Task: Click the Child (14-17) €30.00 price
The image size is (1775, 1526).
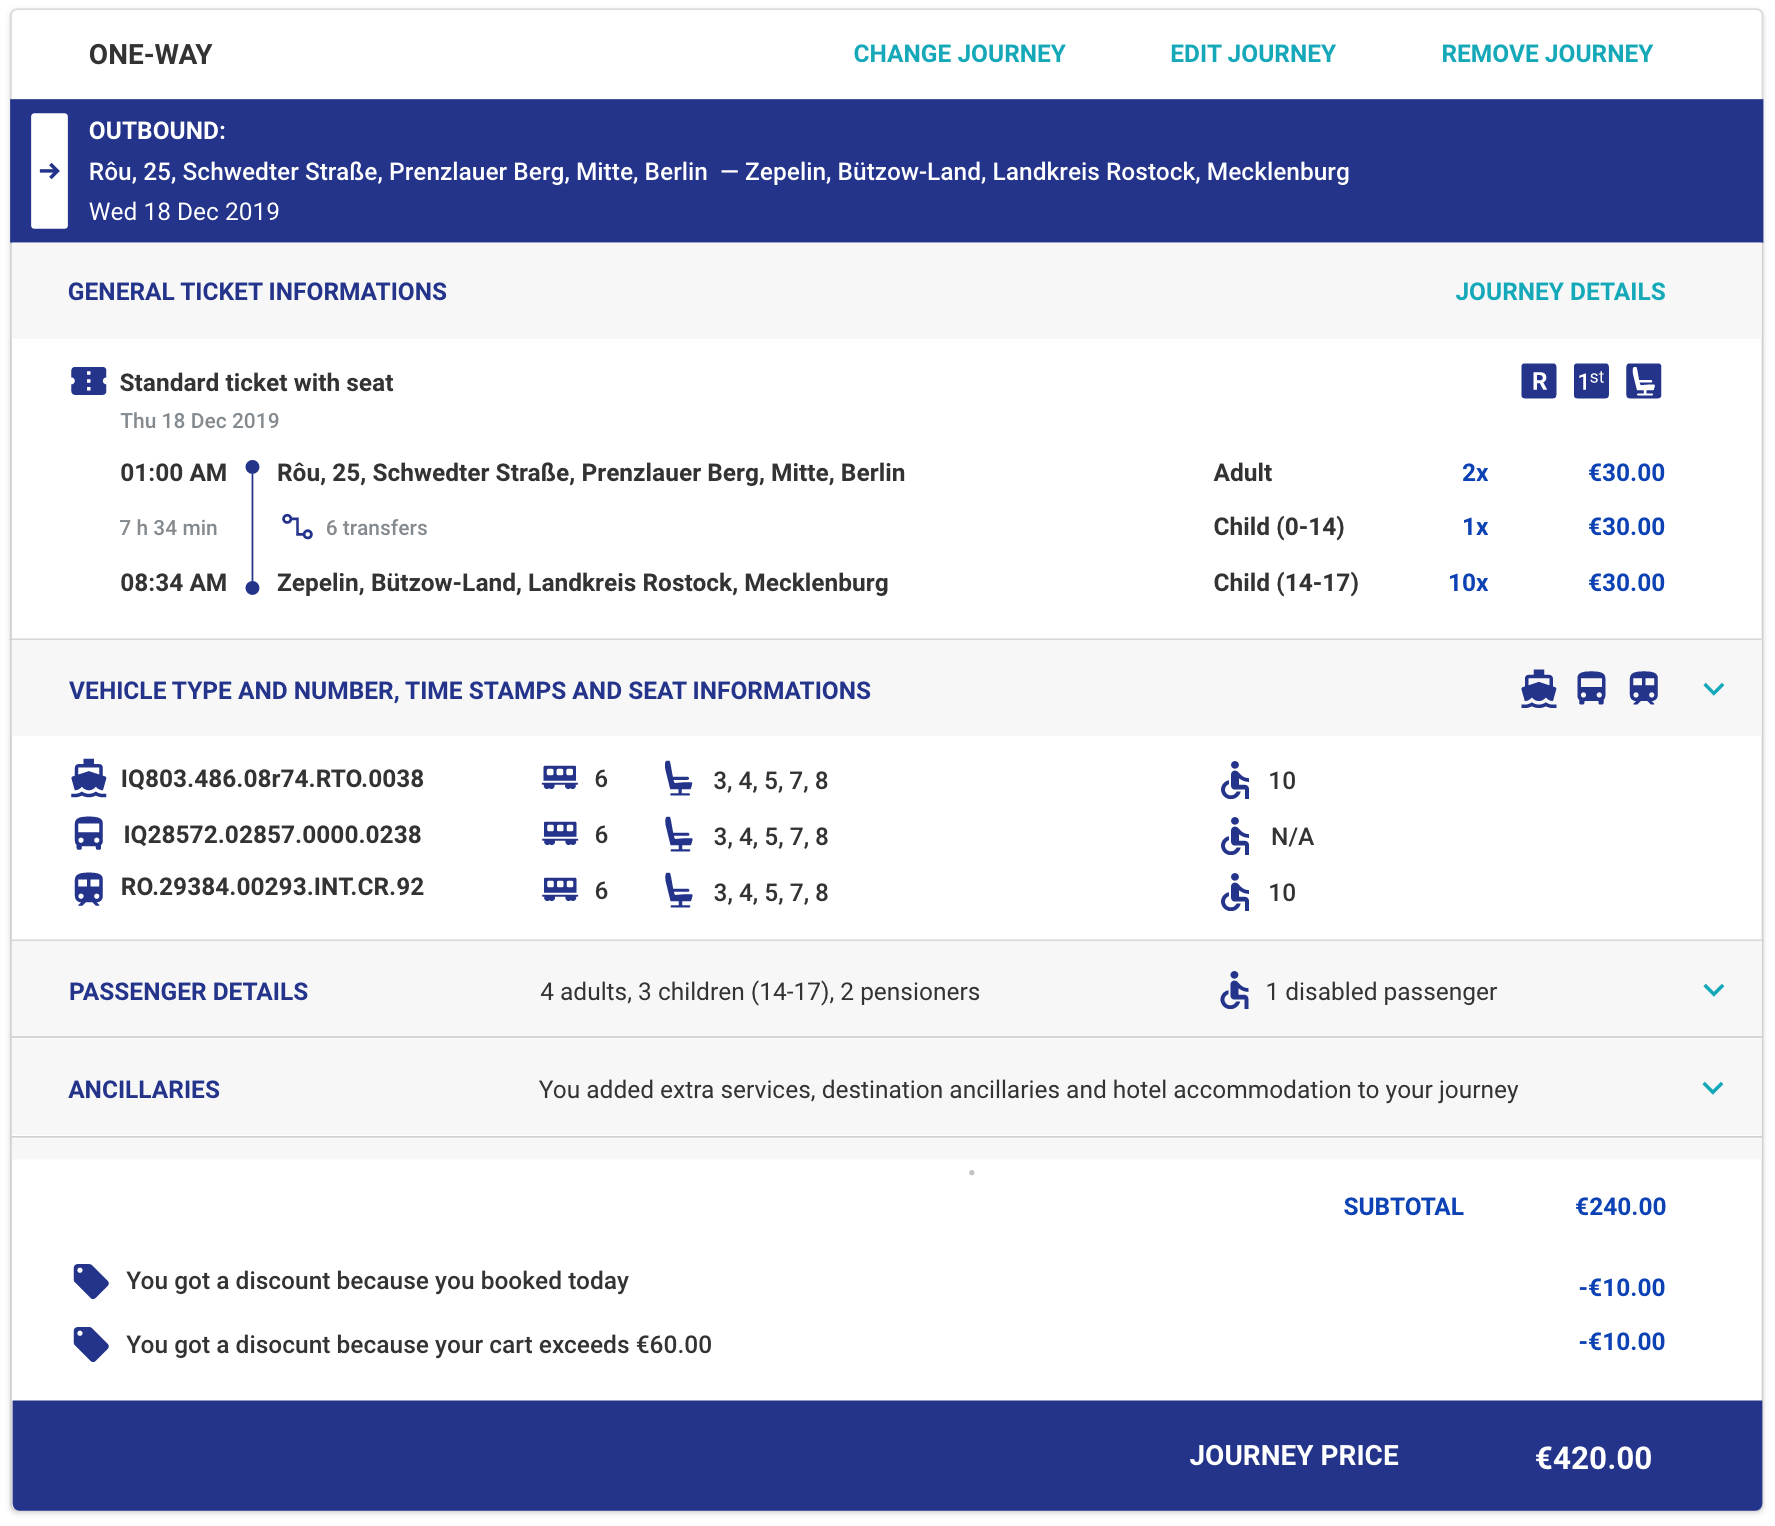Action: pos(1626,583)
